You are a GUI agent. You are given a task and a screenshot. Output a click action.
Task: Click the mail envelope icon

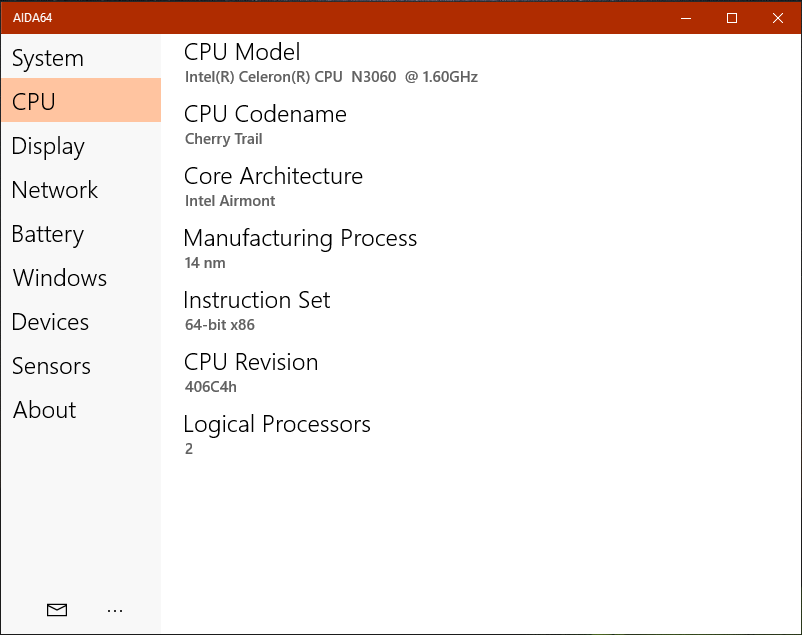(57, 610)
